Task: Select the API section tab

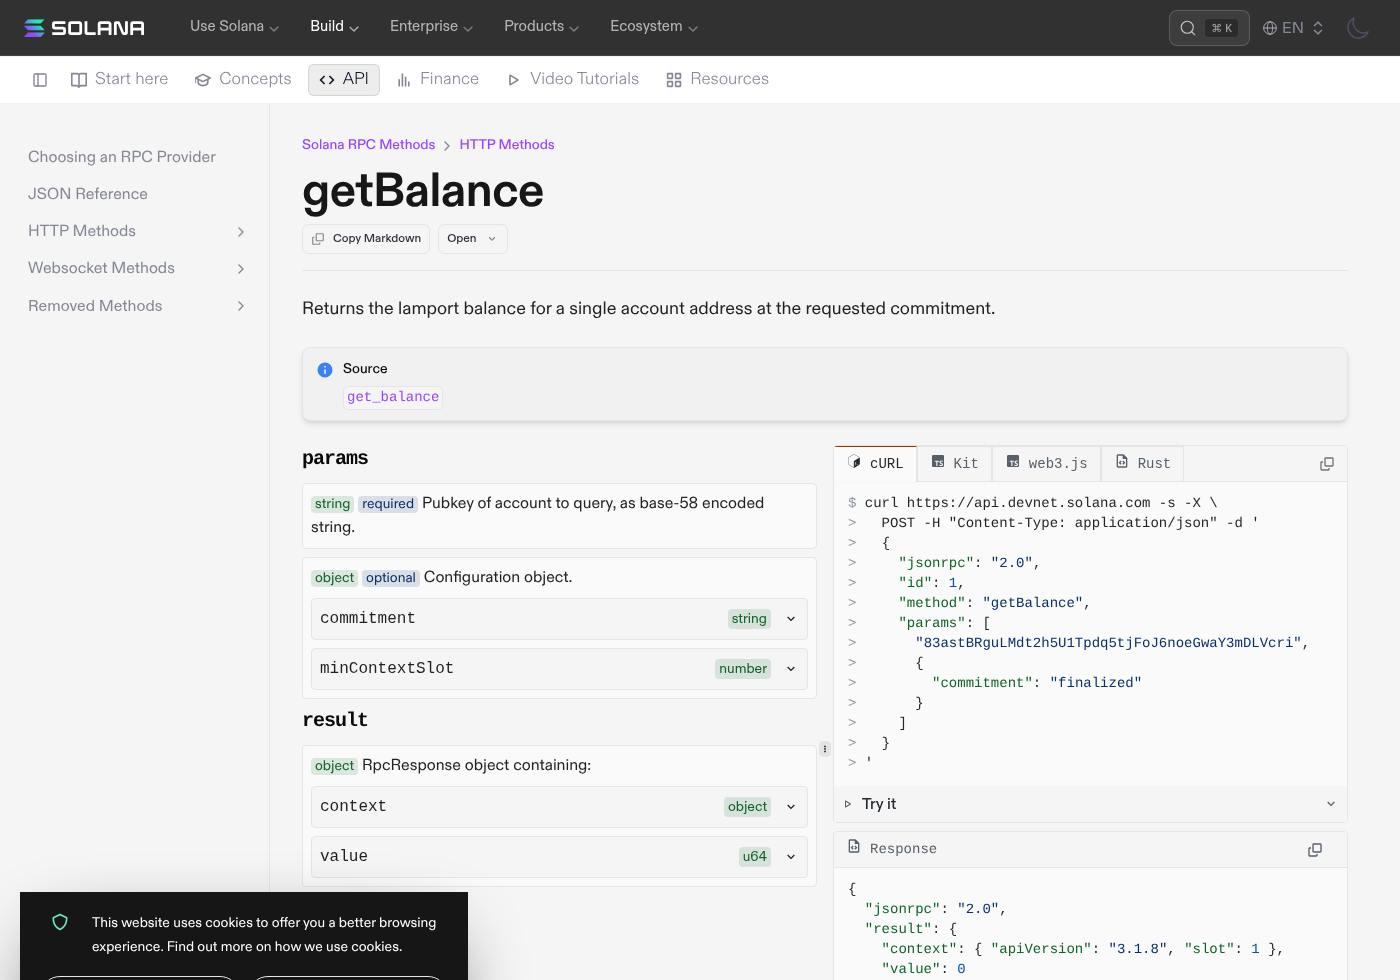Action: tap(344, 79)
